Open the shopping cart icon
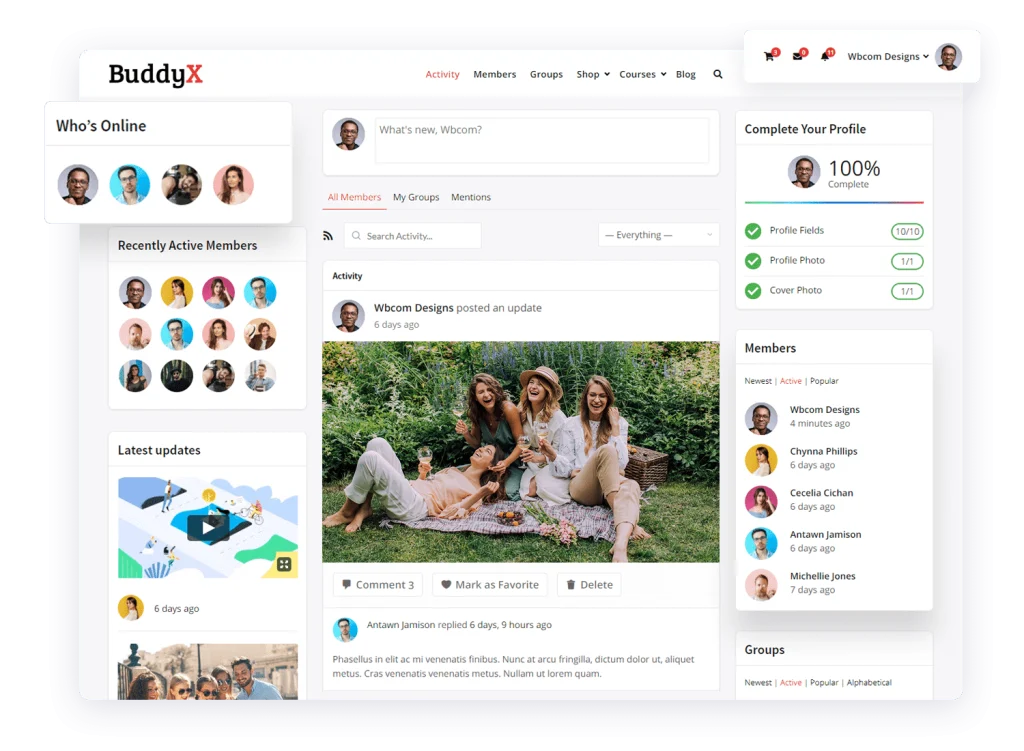The width and height of the screenshot is (1024, 751). click(x=769, y=57)
